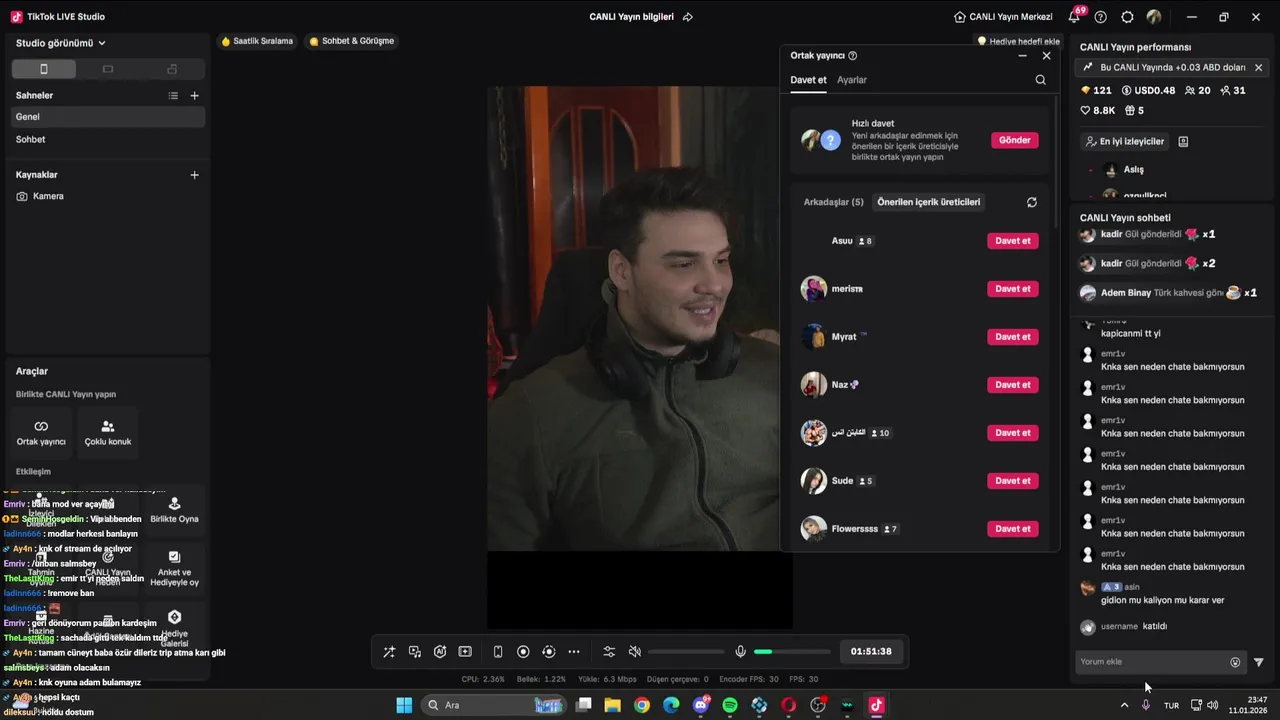Open the profile avatar menu
Viewport: 1280px width, 720px height.
[x=1154, y=17]
